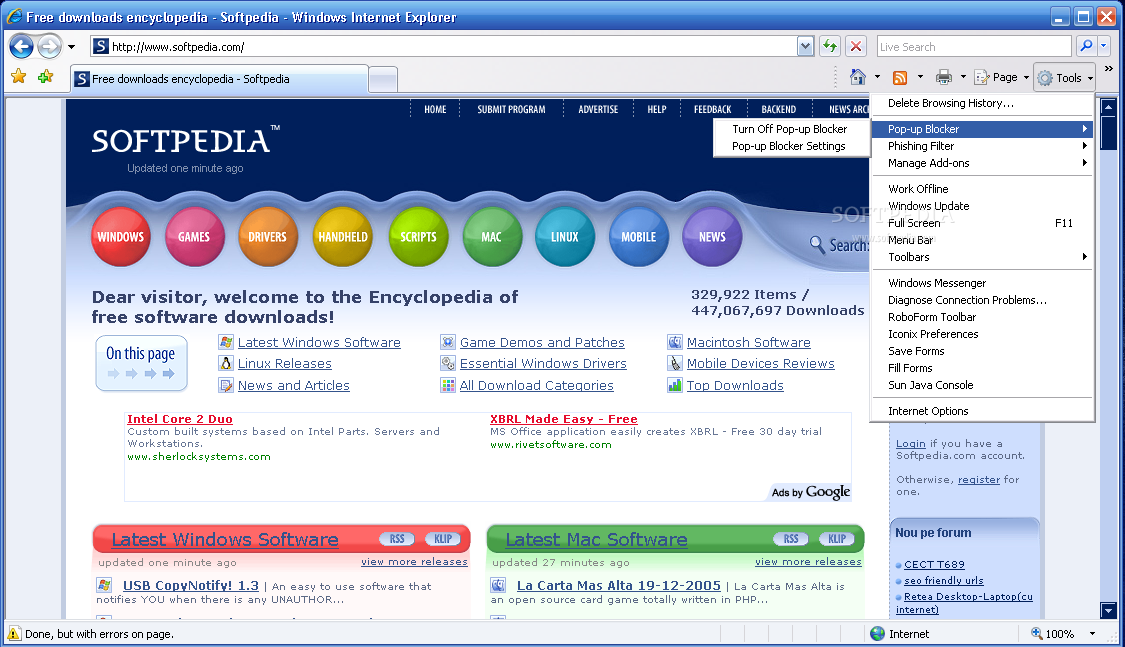Click the Live Search magnifier icon
1125x647 pixels.
point(1086,47)
